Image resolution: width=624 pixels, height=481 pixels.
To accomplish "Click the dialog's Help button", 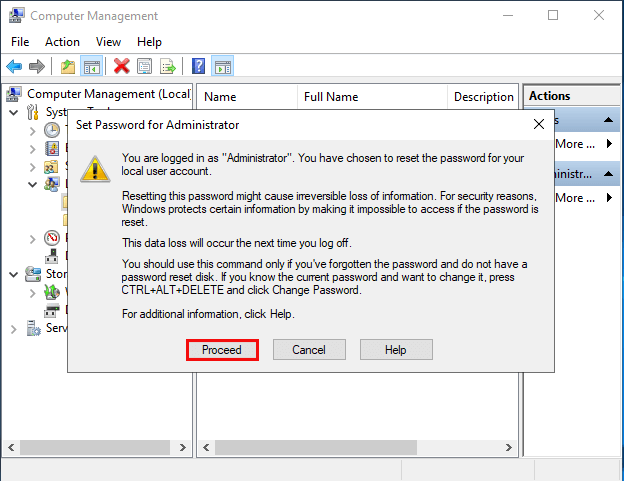I will [396, 350].
